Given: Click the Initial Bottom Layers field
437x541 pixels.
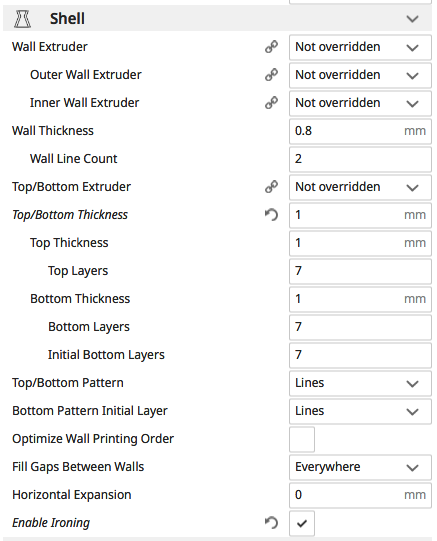Looking at the screenshot, I should point(360,355).
